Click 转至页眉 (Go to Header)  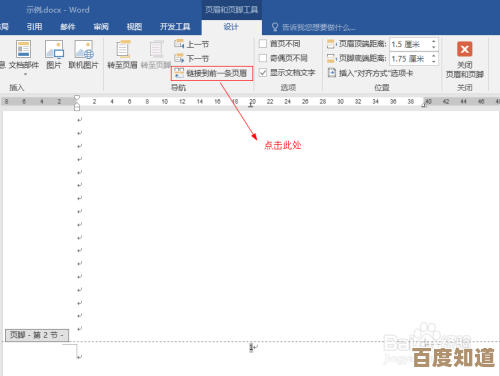(122, 55)
